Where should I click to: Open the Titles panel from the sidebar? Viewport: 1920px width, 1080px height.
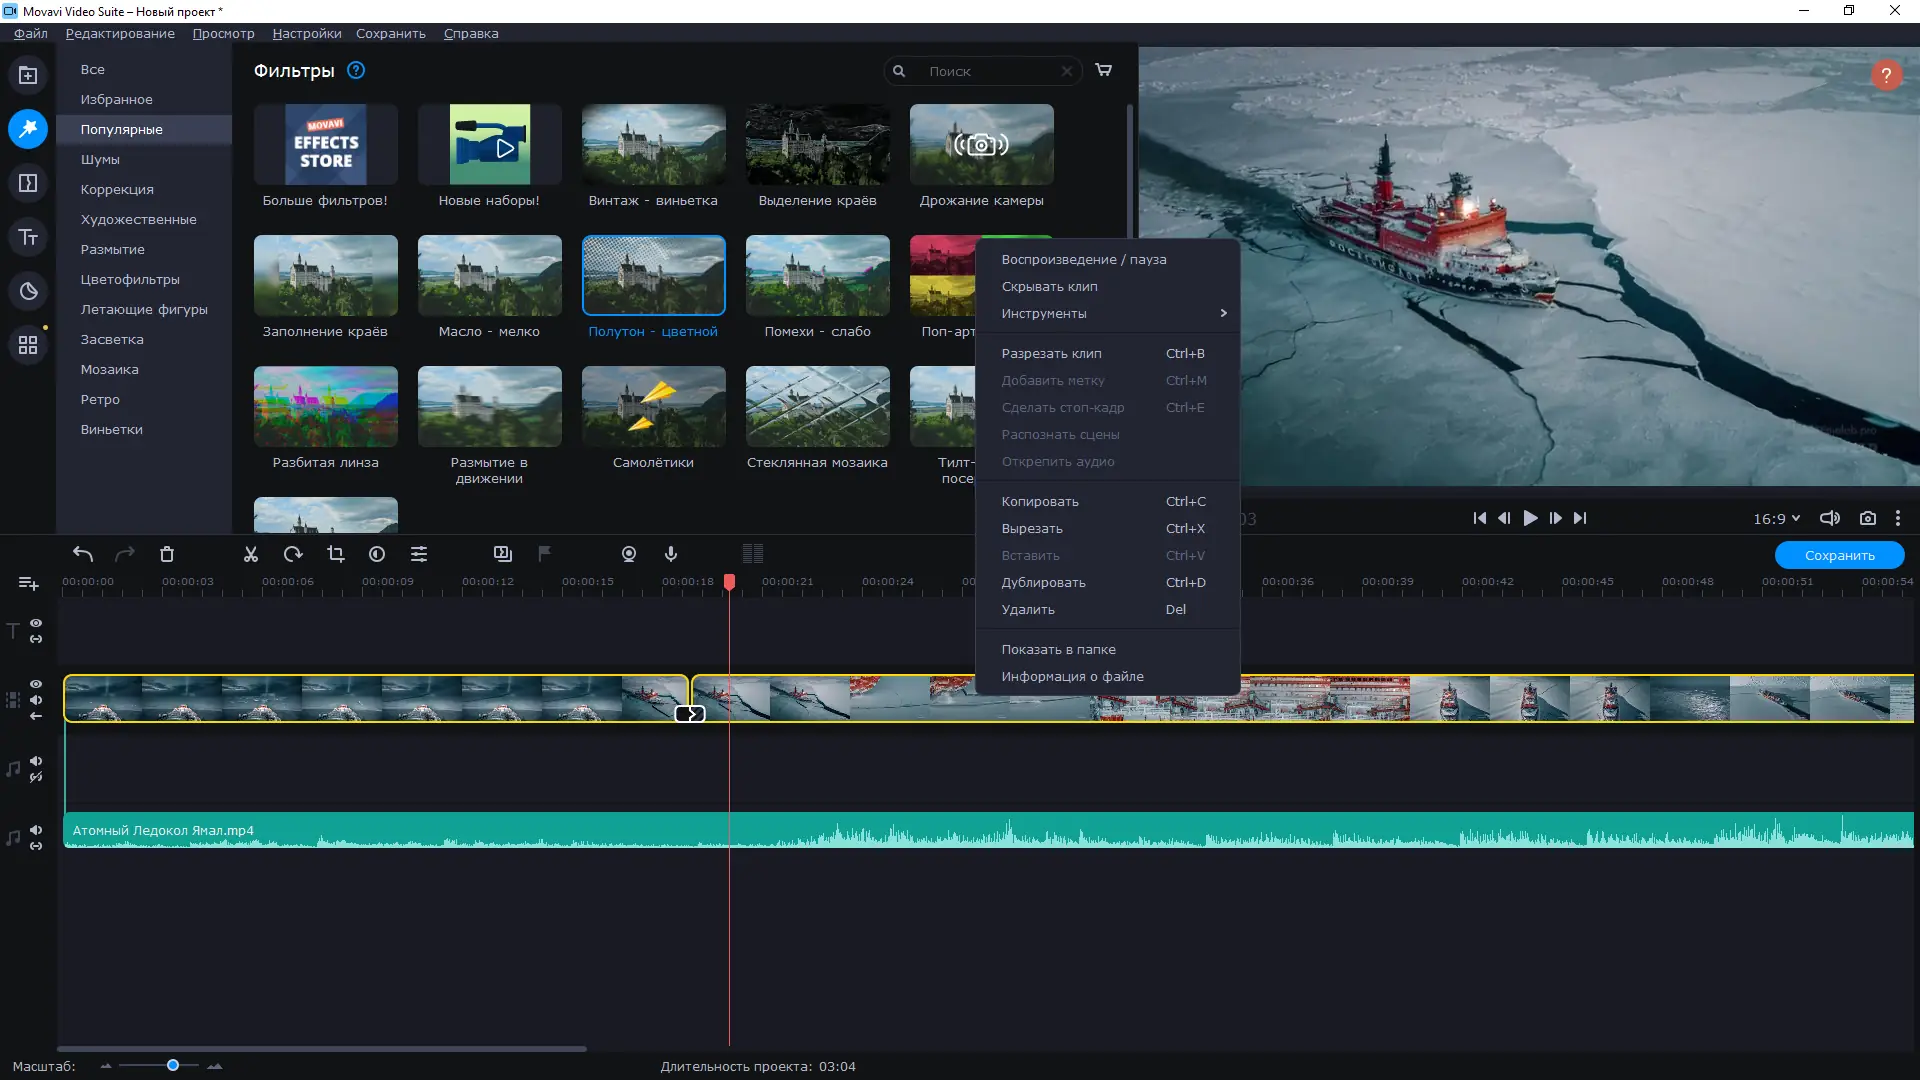click(x=29, y=237)
